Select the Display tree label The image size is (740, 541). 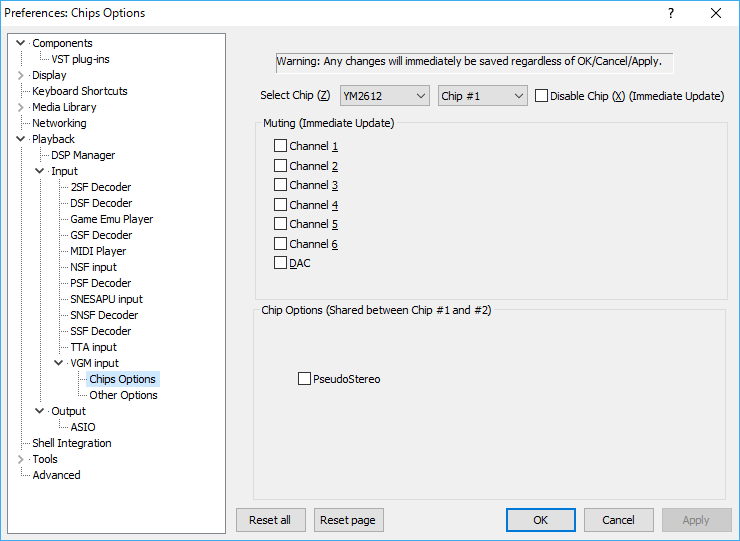pyautogui.click(x=49, y=75)
